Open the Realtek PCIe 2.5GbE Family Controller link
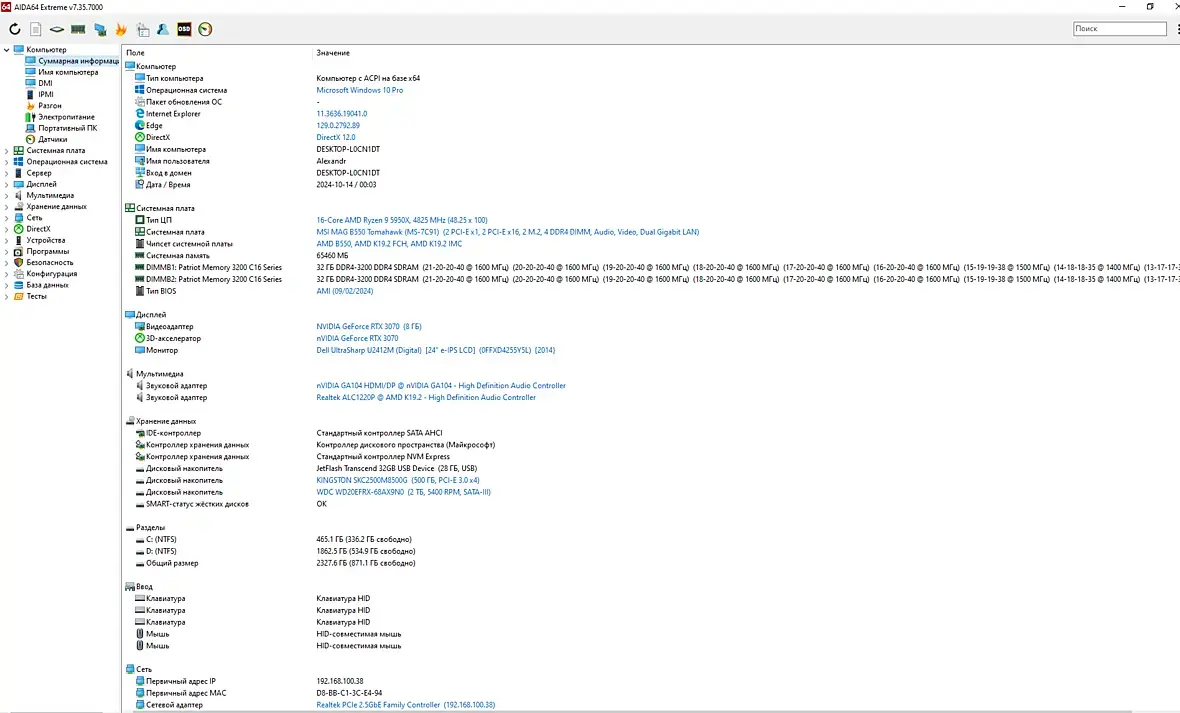1180x713 pixels. (406, 705)
